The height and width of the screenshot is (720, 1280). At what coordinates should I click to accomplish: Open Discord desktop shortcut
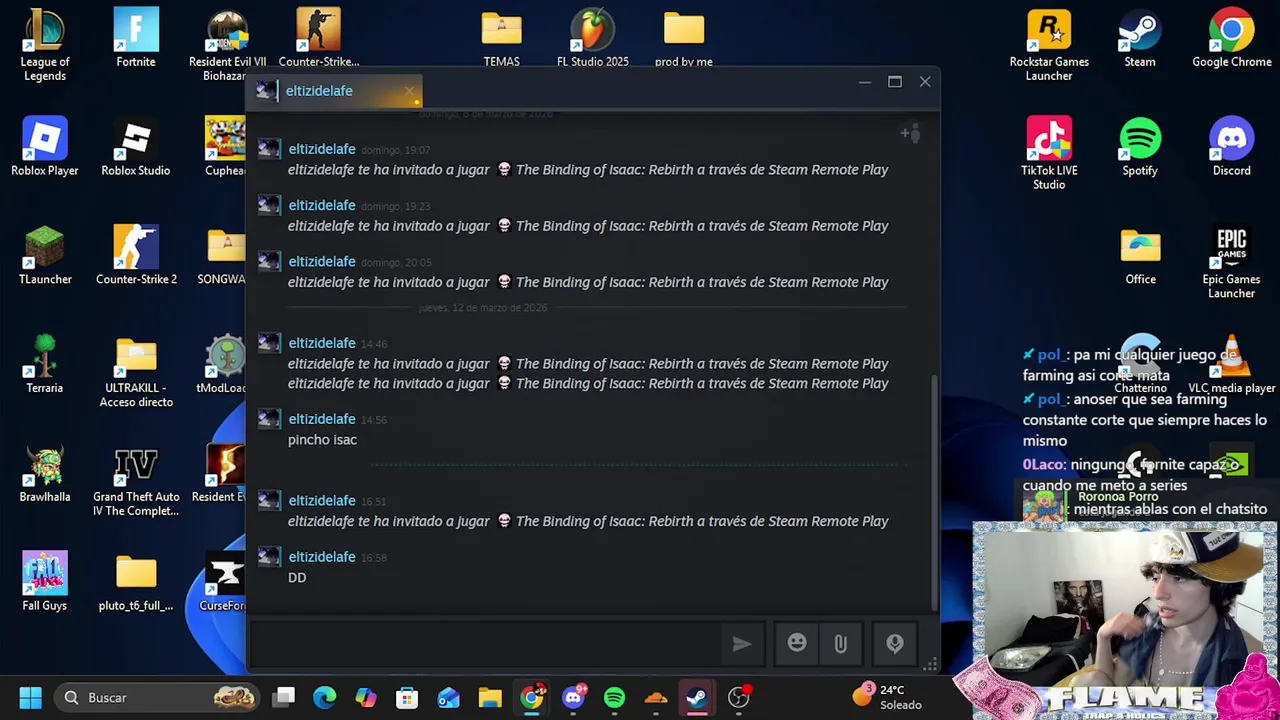click(x=1232, y=147)
